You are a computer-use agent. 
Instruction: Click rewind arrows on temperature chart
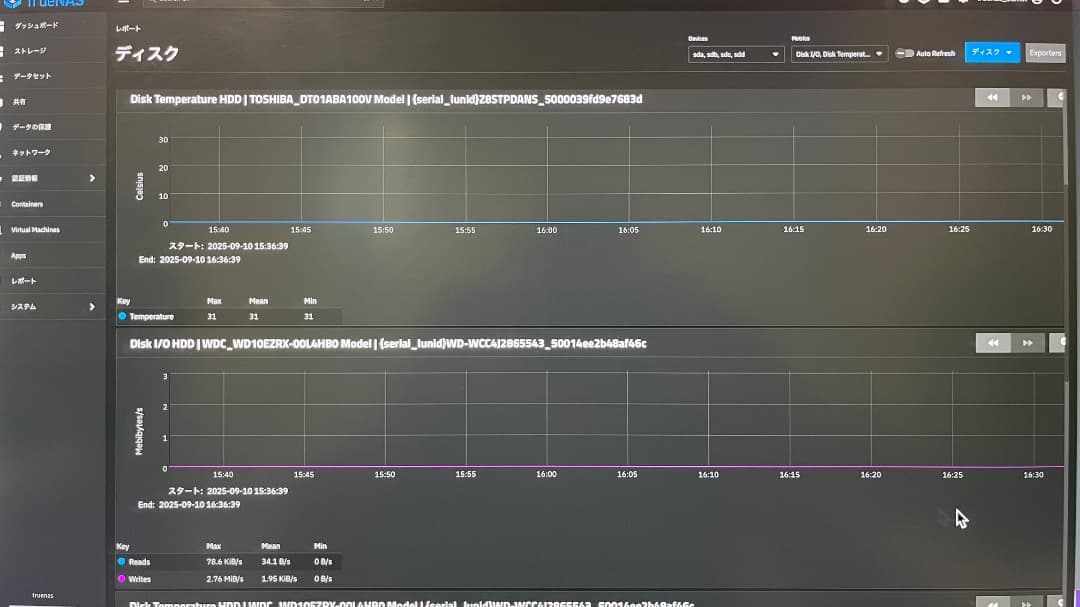coord(992,96)
